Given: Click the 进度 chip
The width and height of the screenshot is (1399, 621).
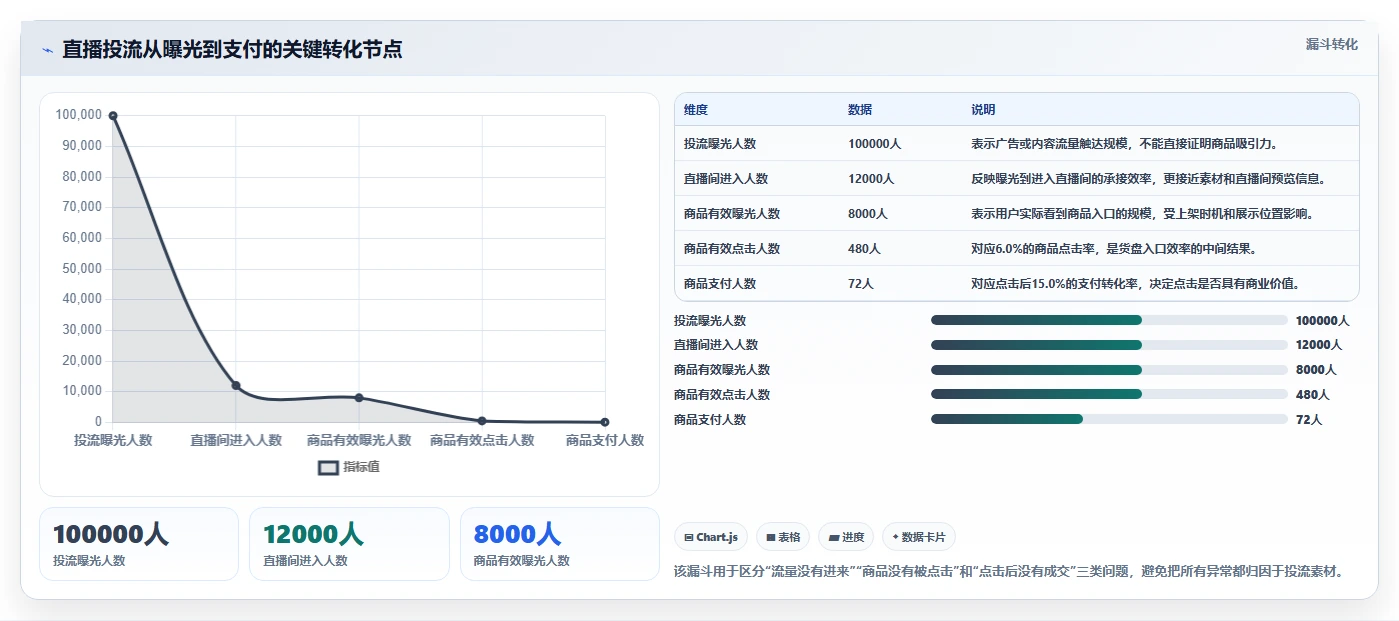Looking at the screenshot, I should click(846, 537).
